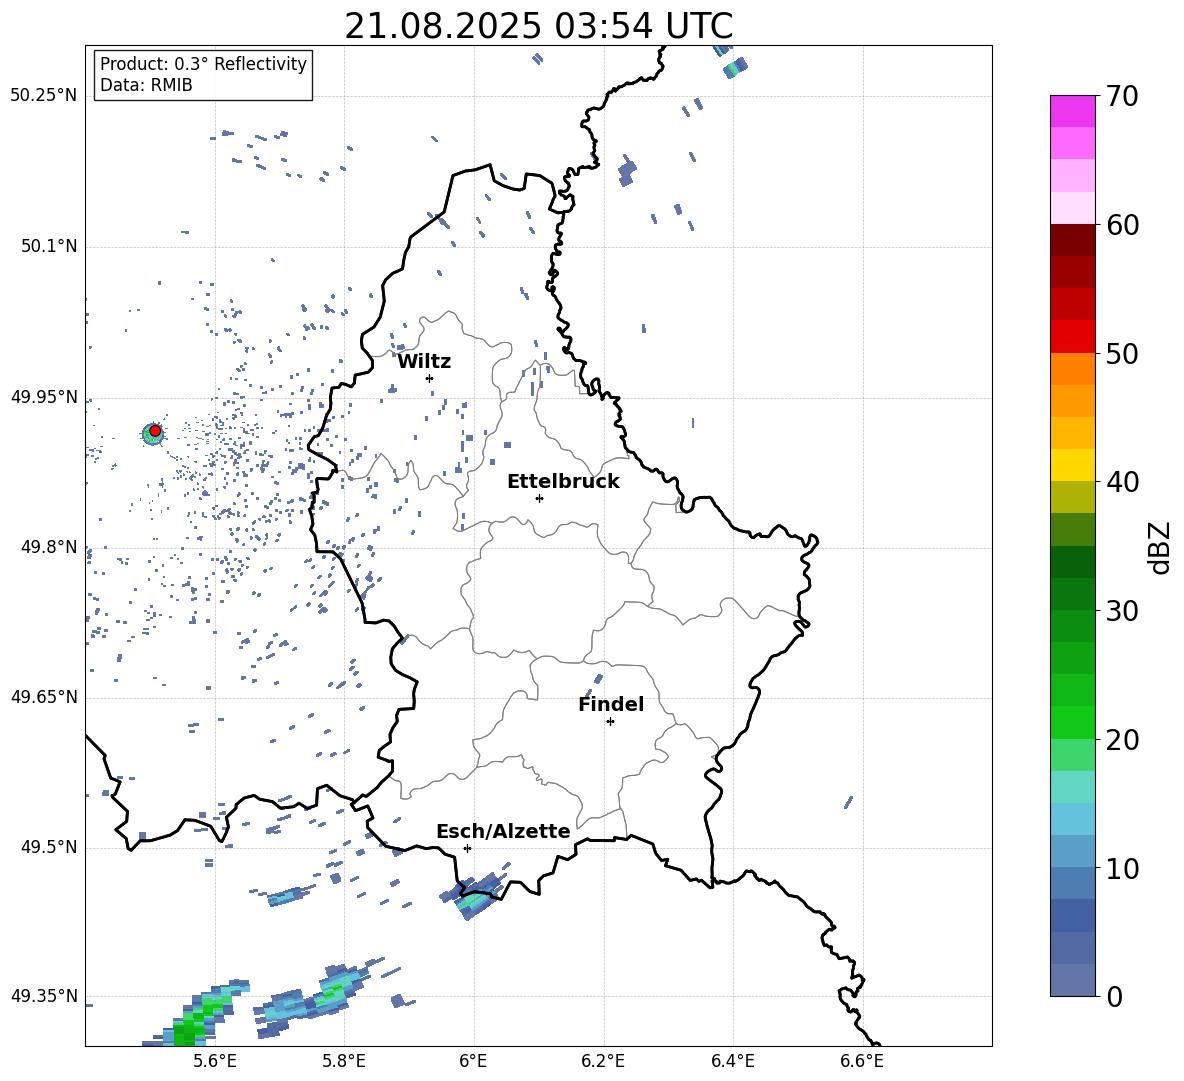Click the 50.25°N latitude label
The image size is (1184, 1081).
pyautogui.click(x=44, y=96)
